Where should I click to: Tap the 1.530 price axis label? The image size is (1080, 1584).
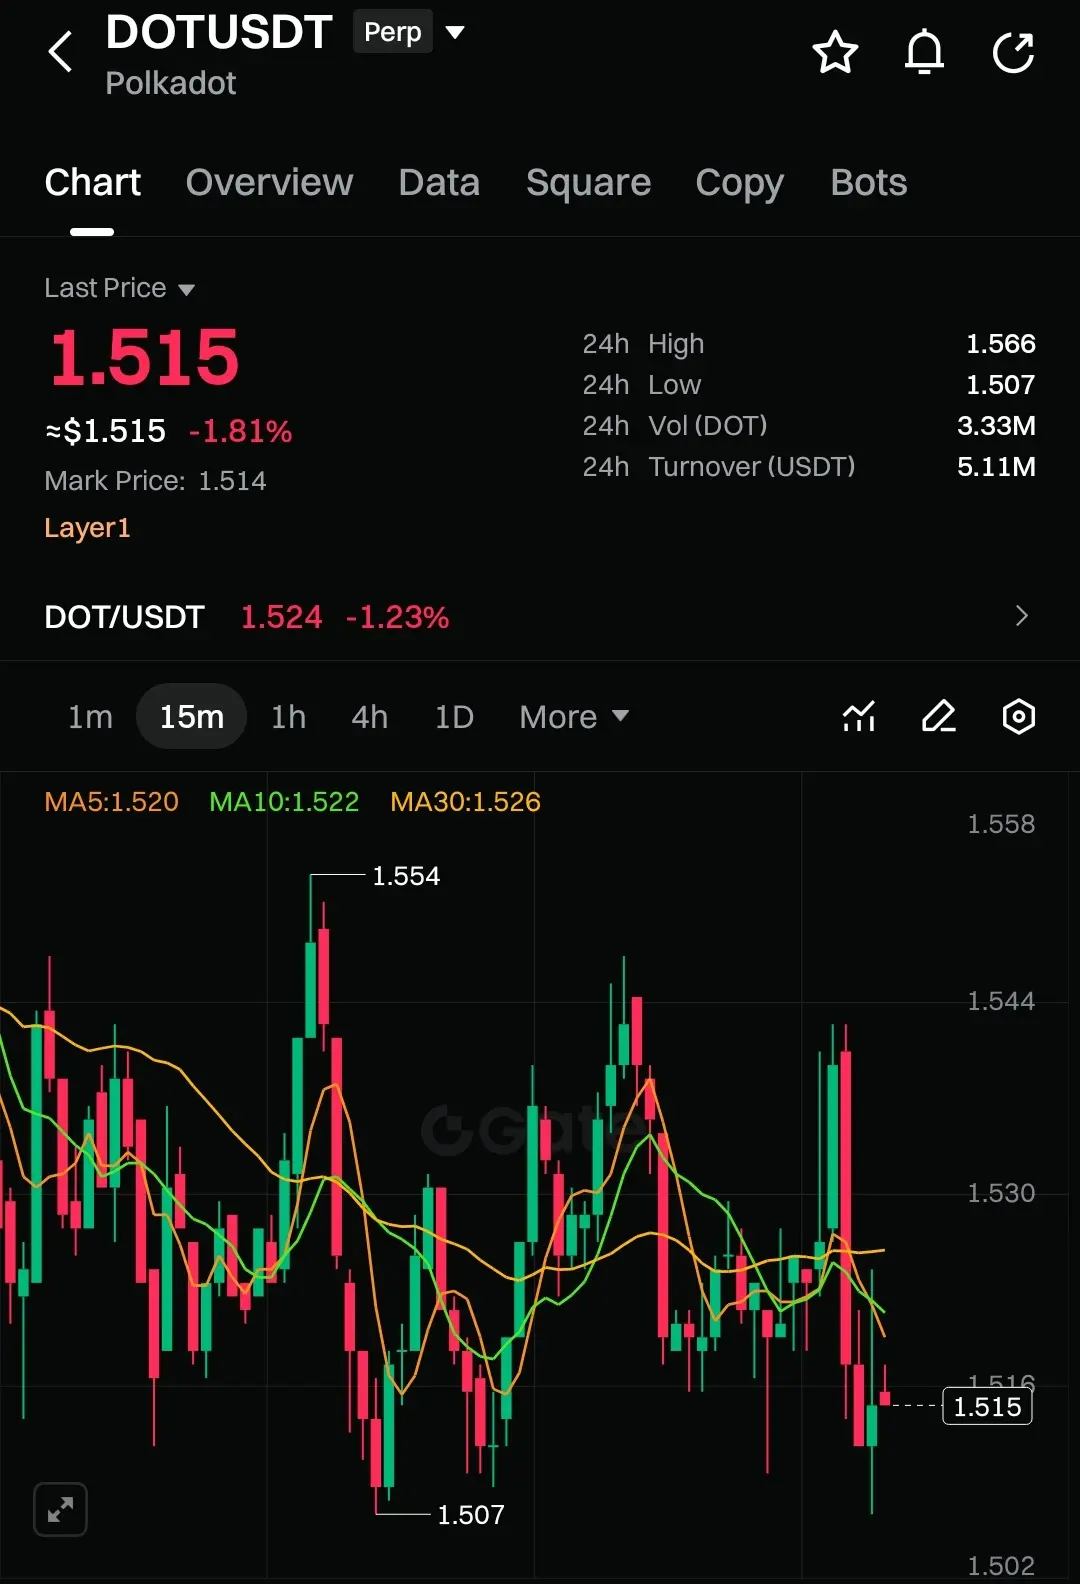pyautogui.click(x=1001, y=1192)
